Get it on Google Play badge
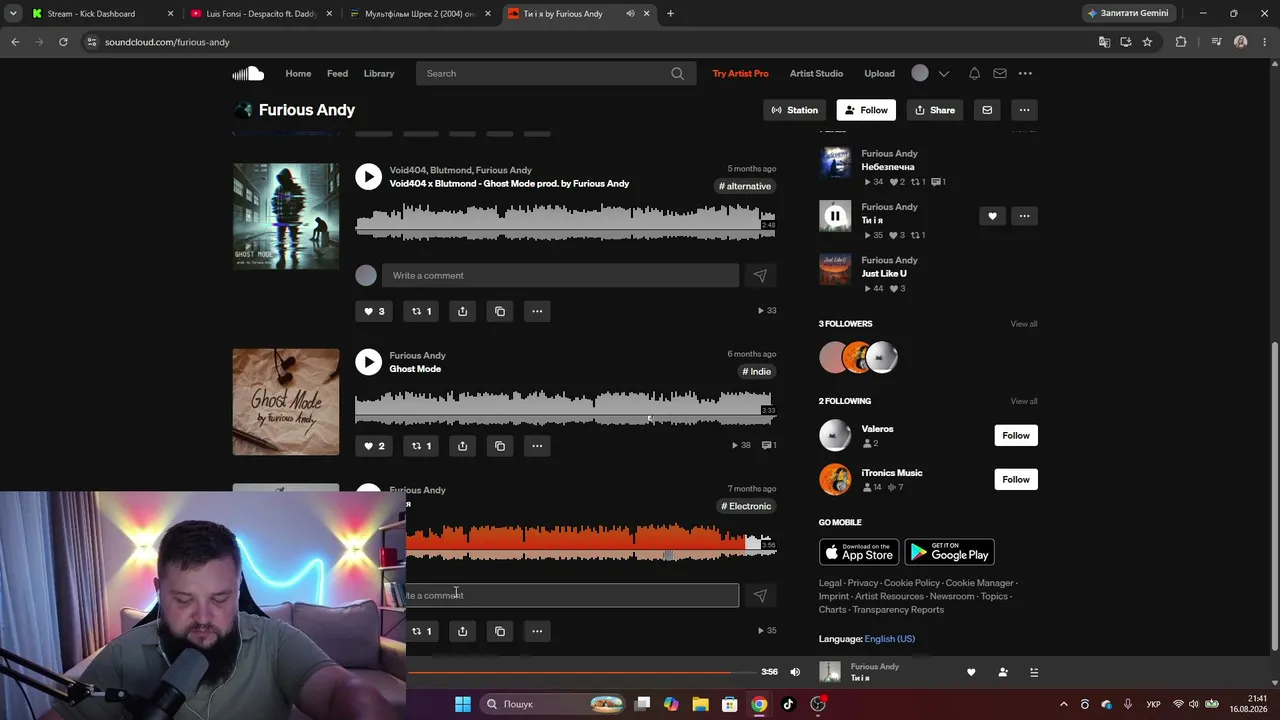Viewport: 1280px width, 720px height. click(949, 552)
